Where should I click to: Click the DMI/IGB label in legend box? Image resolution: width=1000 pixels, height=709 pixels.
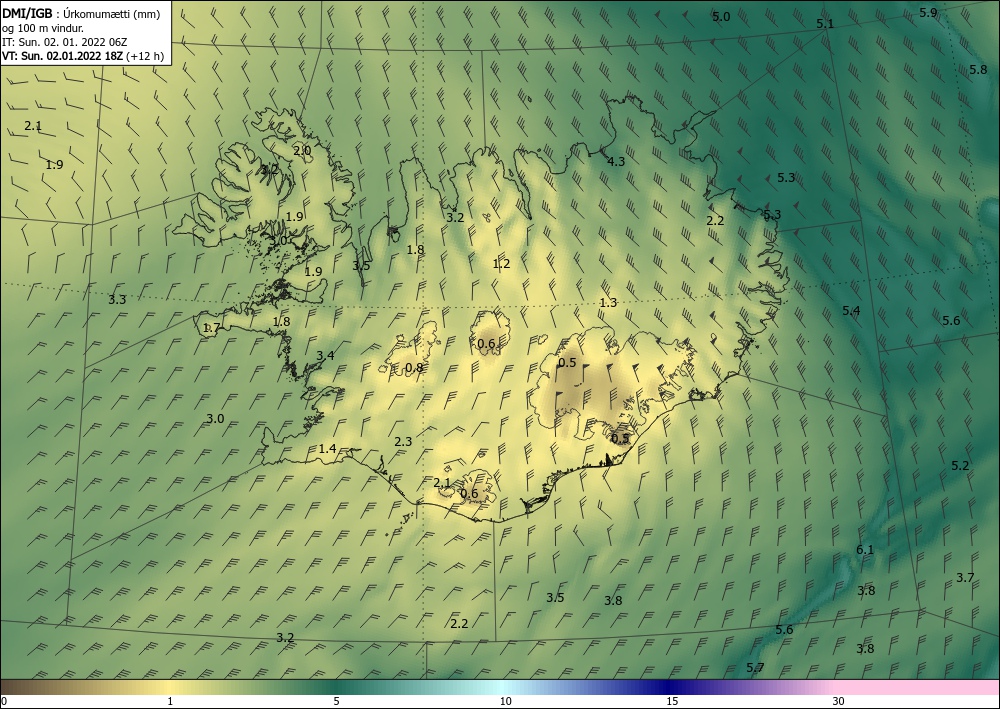tap(27, 13)
